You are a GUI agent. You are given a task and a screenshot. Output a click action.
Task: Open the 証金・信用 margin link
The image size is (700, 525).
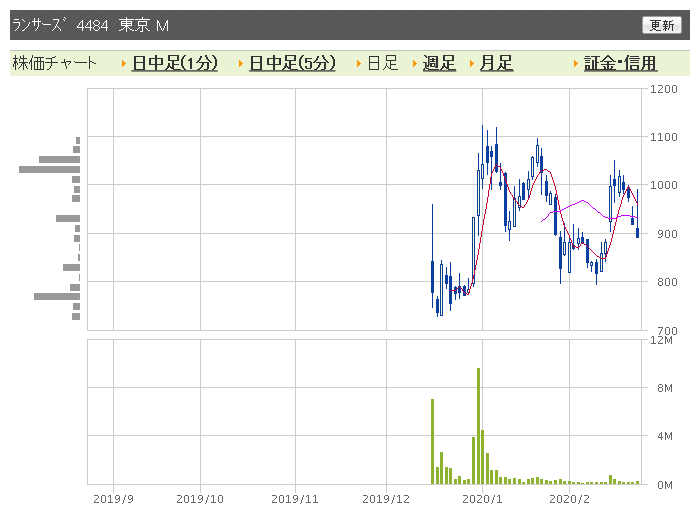[x=621, y=63]
